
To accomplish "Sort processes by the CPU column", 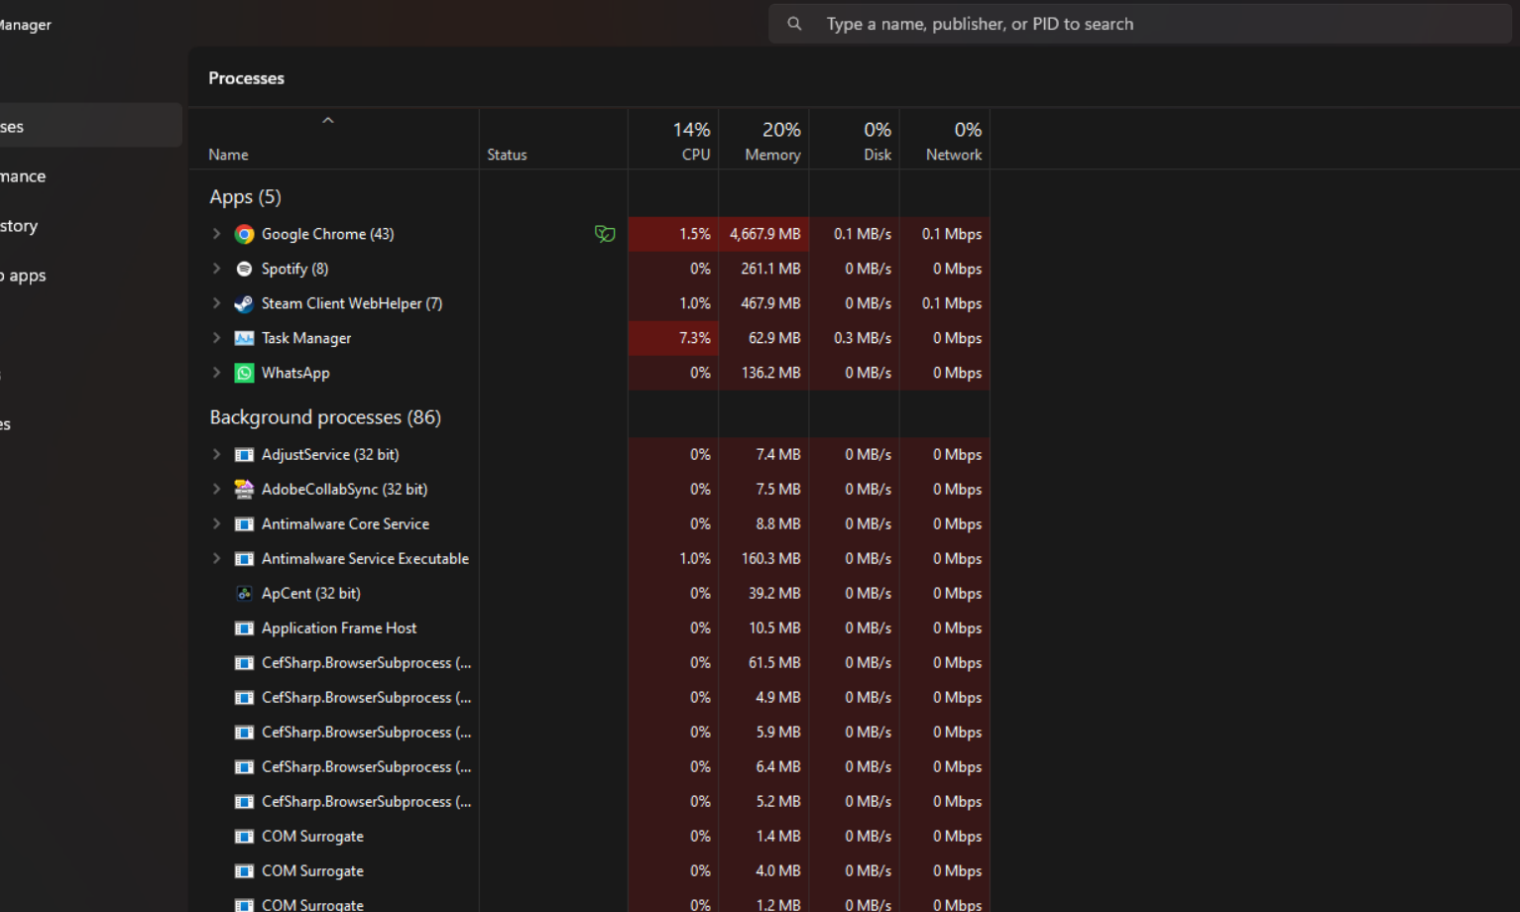I will click(x=673, y=140).
